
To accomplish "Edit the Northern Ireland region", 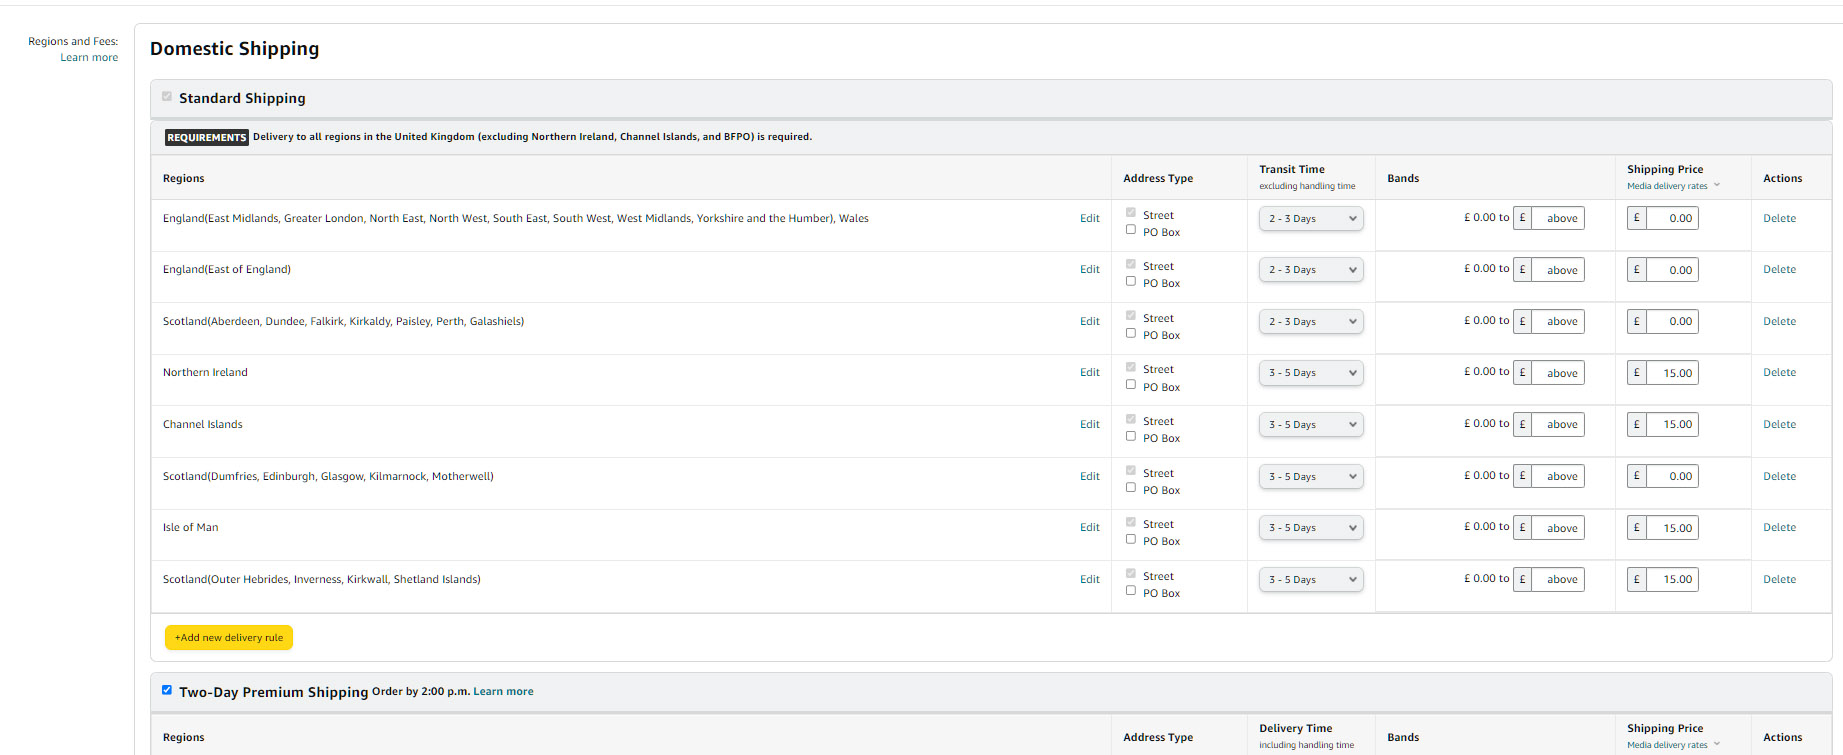I will click(x=1089, y=373).
